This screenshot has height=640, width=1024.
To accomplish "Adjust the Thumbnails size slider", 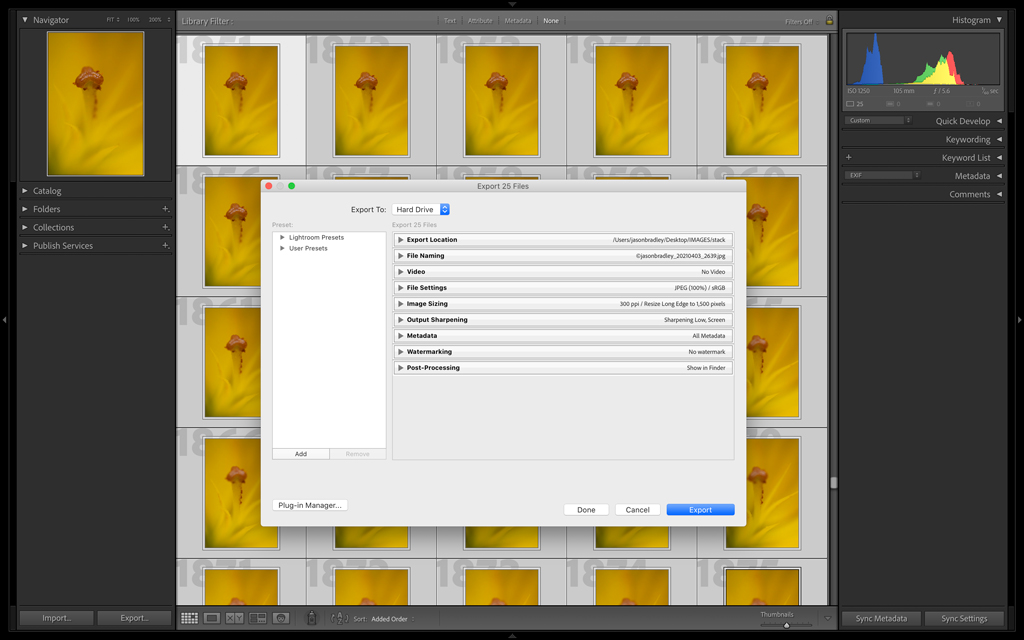I will [786, 625].
